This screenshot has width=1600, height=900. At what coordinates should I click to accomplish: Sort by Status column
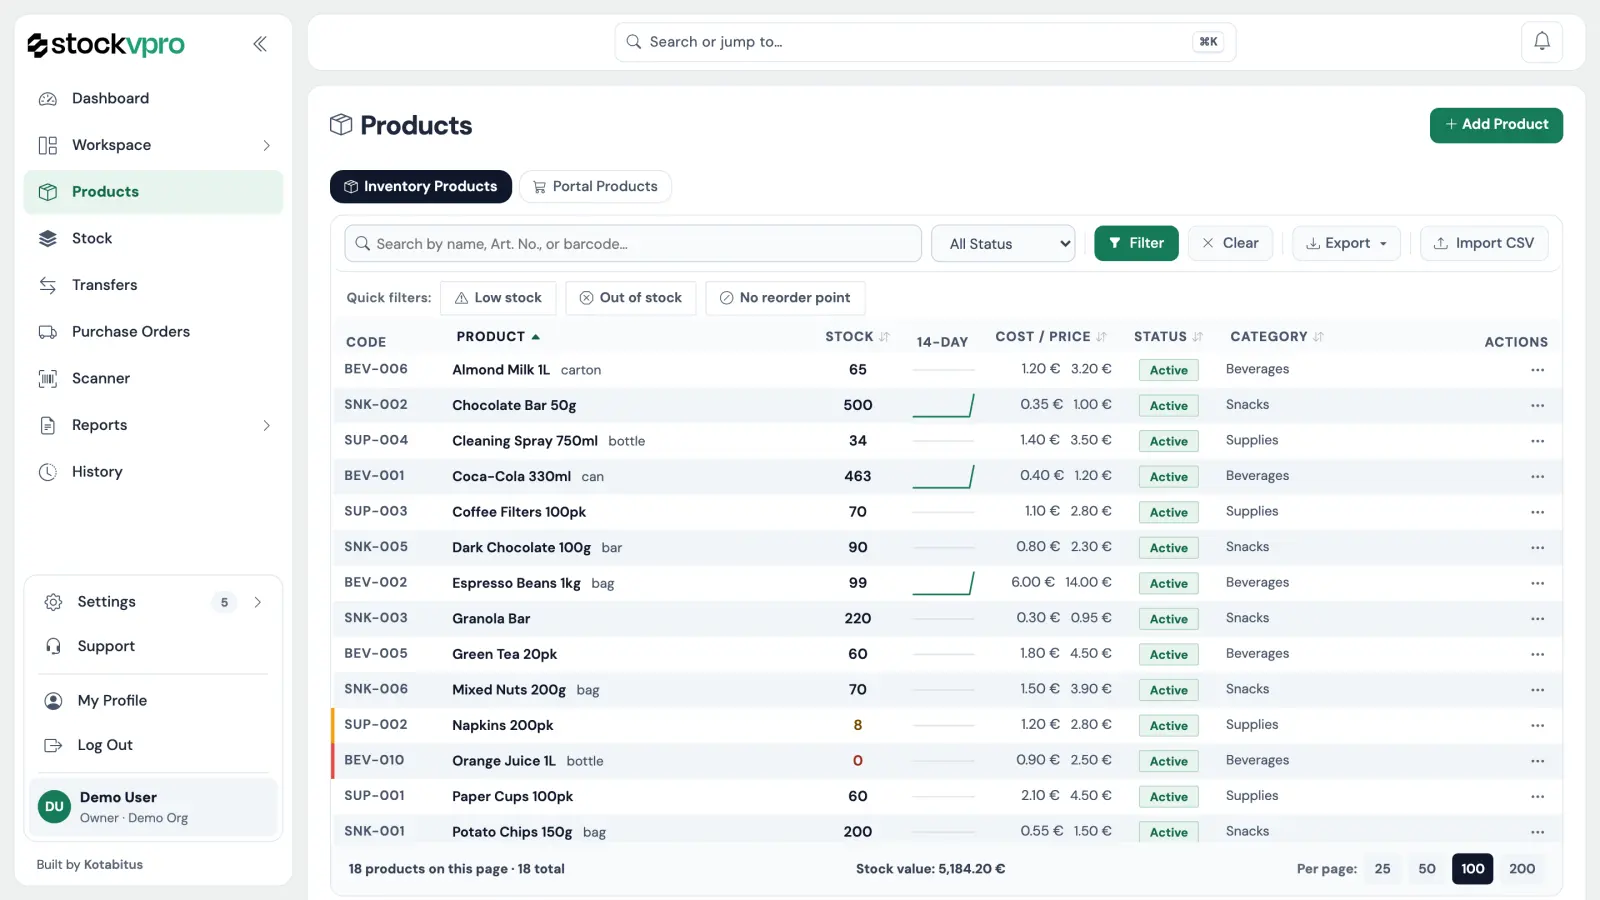pos(1168,337)
